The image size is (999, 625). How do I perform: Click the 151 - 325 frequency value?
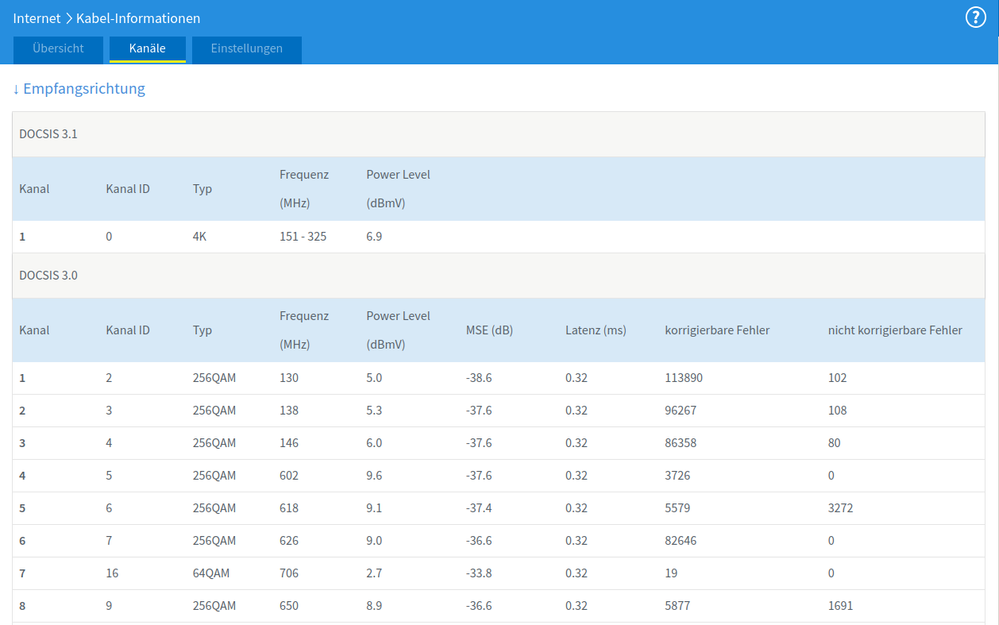pos(303,237)
